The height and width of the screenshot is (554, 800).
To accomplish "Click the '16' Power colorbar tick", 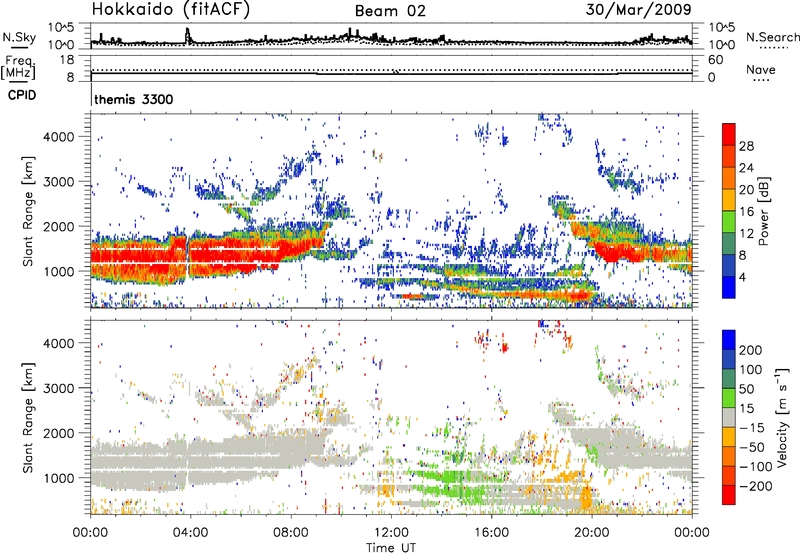I will coord(746,212).
